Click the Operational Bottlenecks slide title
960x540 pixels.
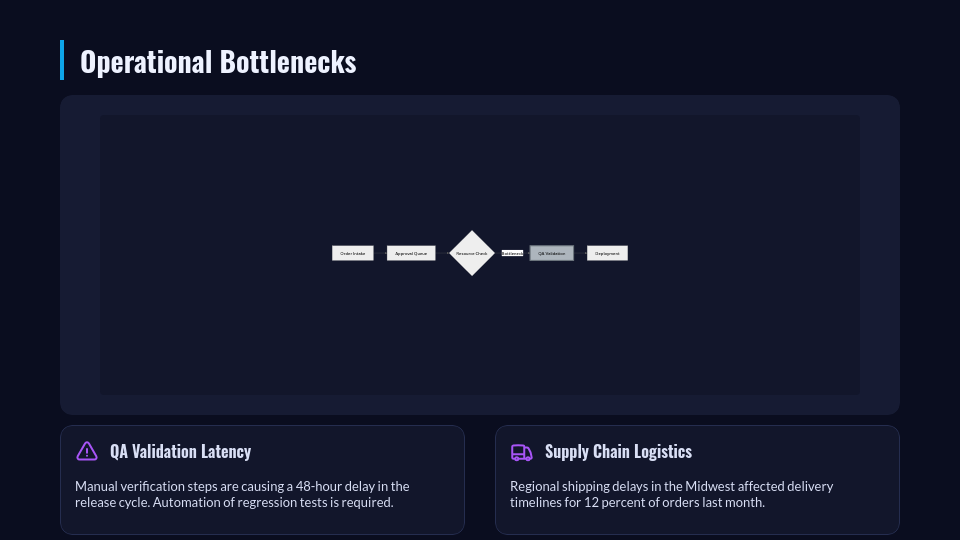(x=218, y=62)
